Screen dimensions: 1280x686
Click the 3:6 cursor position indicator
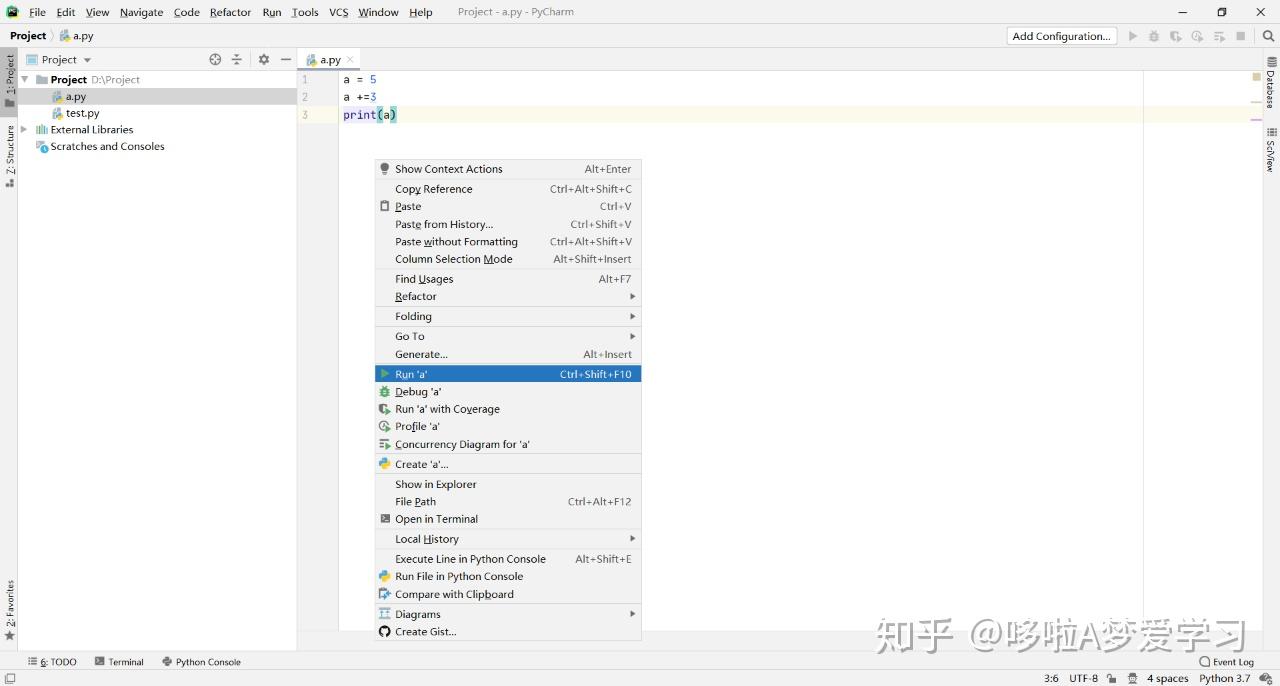pyautogui.click(x=1051, y=678)
